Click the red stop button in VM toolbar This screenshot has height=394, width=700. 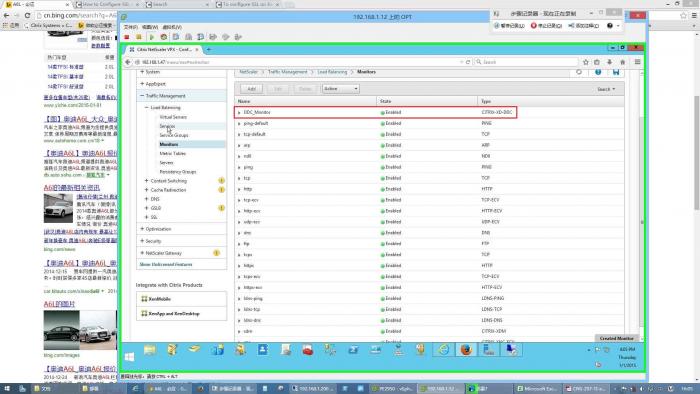tap(127, 37)
